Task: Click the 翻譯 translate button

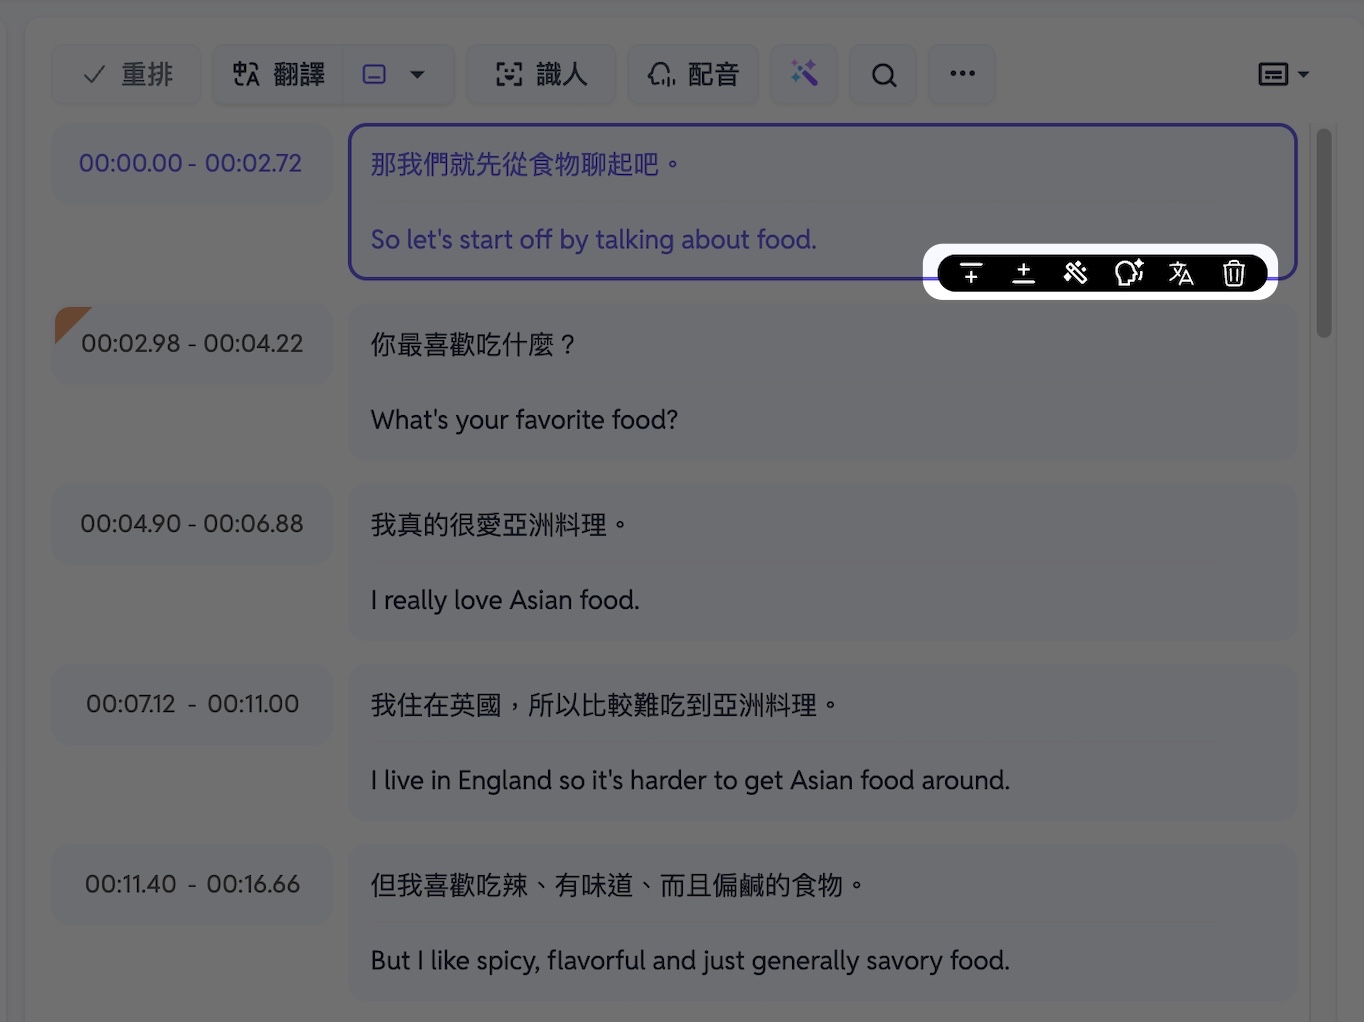Action: click(279, 74)
